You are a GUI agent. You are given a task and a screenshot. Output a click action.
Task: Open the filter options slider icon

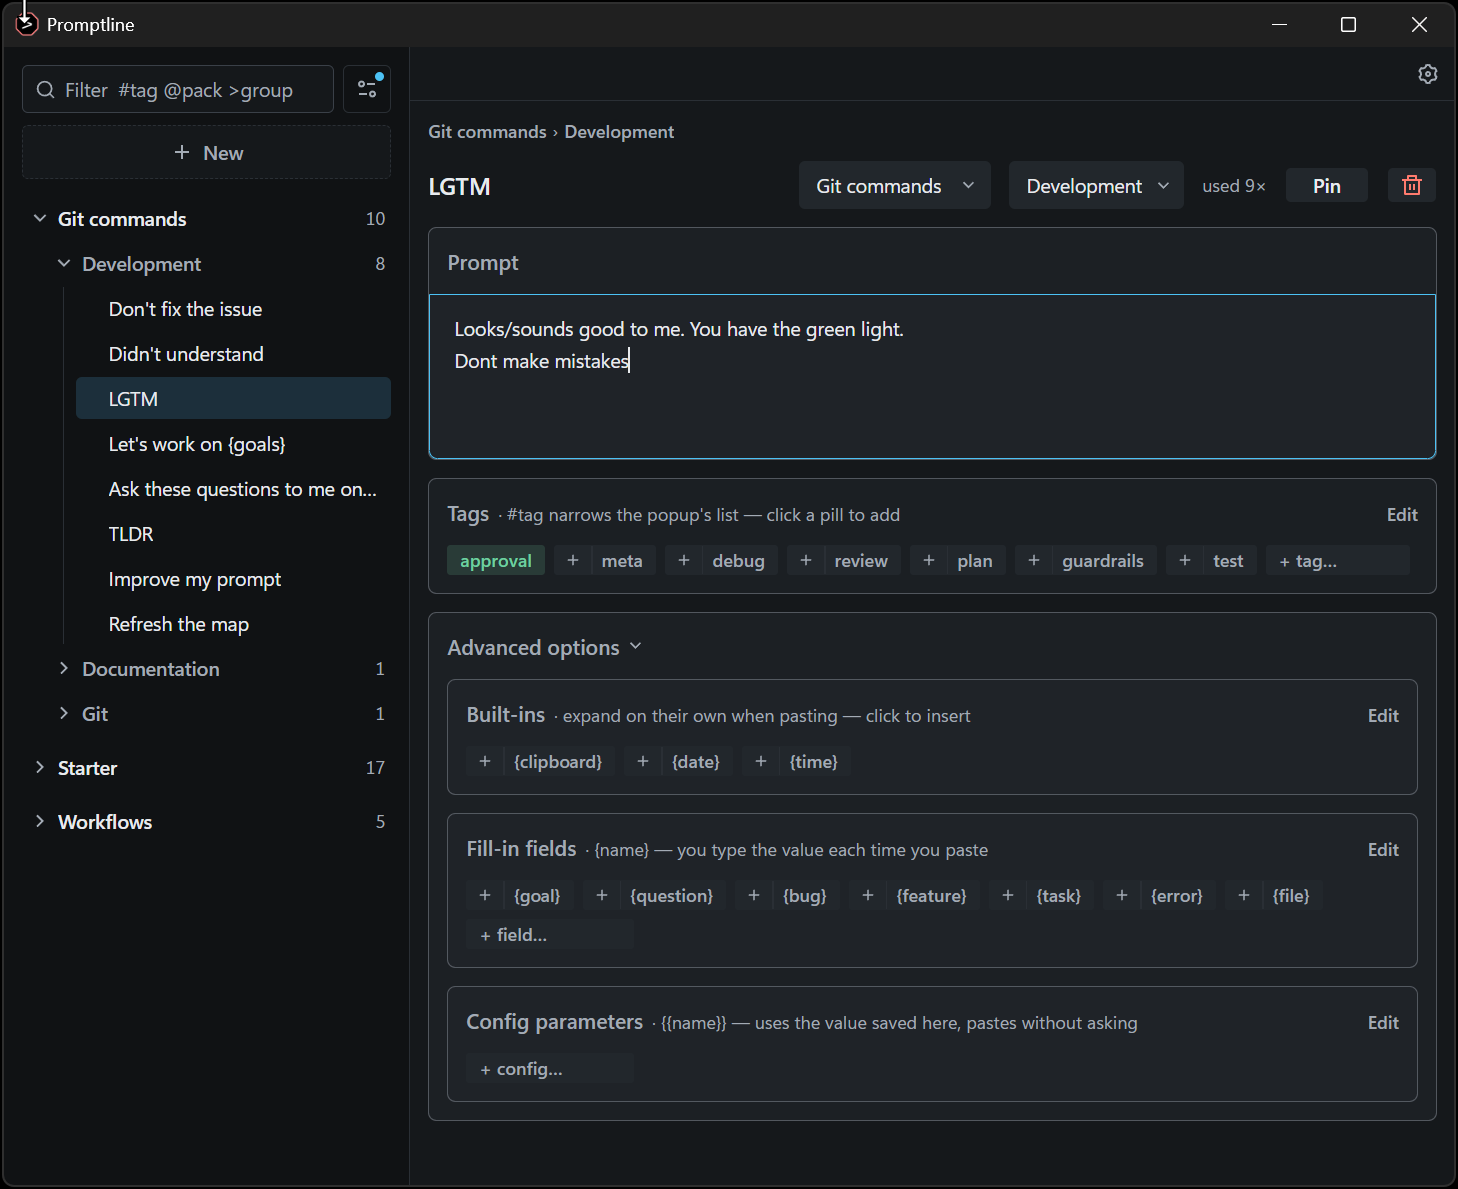[x=367, y=89]
